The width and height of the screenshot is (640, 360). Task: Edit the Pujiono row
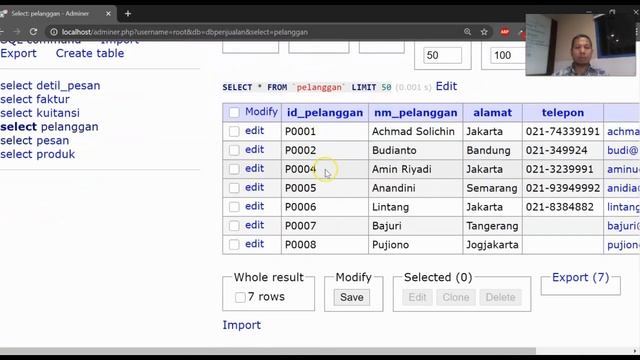point(254,244)
